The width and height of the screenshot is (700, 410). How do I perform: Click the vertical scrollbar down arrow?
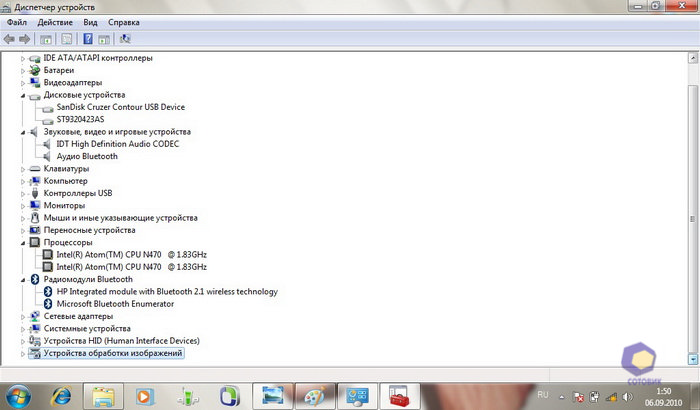pos(693,358)
